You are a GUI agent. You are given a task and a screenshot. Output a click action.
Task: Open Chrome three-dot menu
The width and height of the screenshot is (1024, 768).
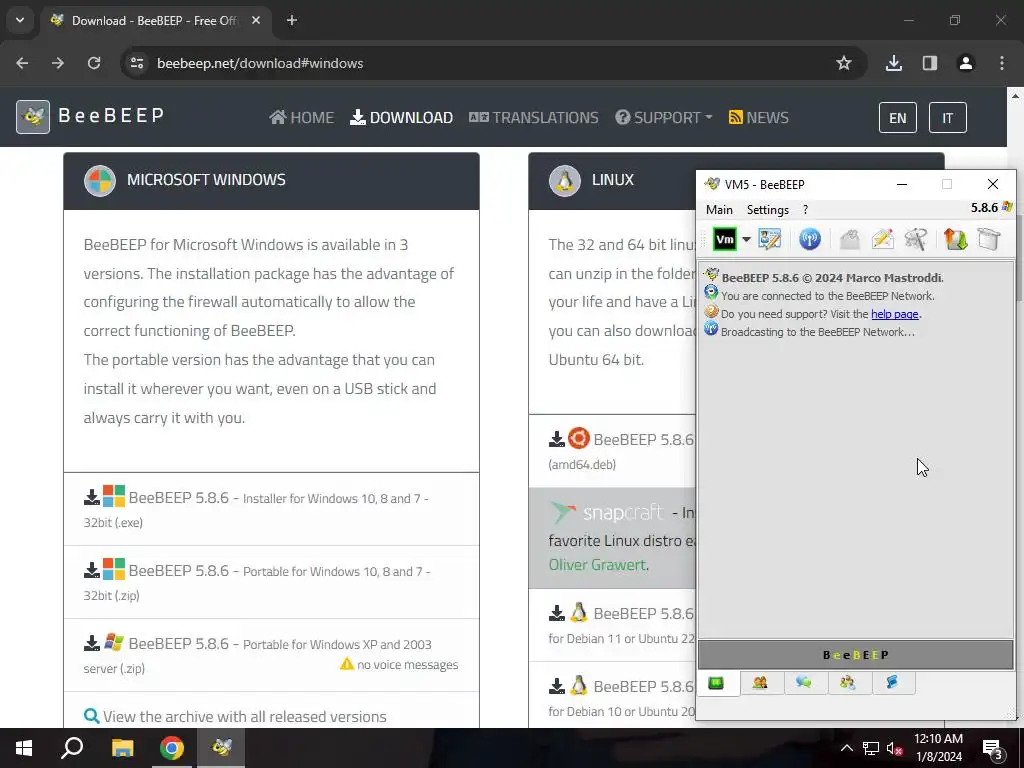pos(1002,63)
